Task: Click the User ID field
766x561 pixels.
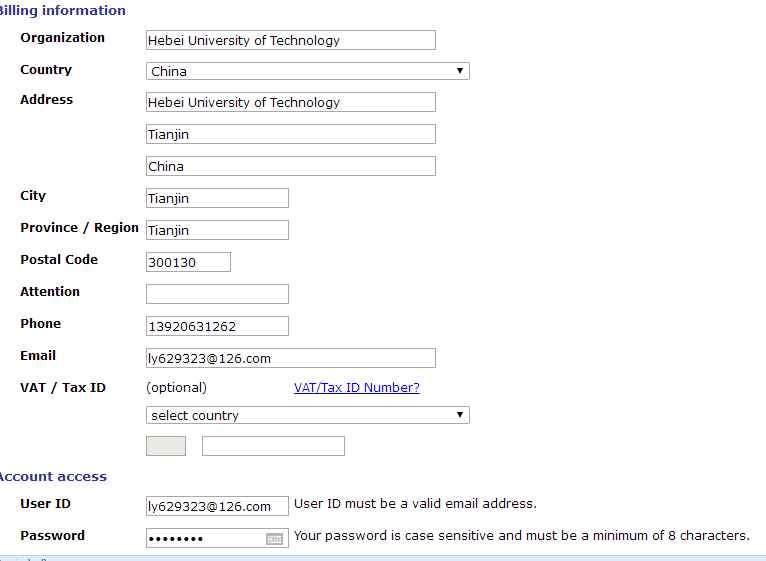Action: pyautogui.click(x=217, y=506)
